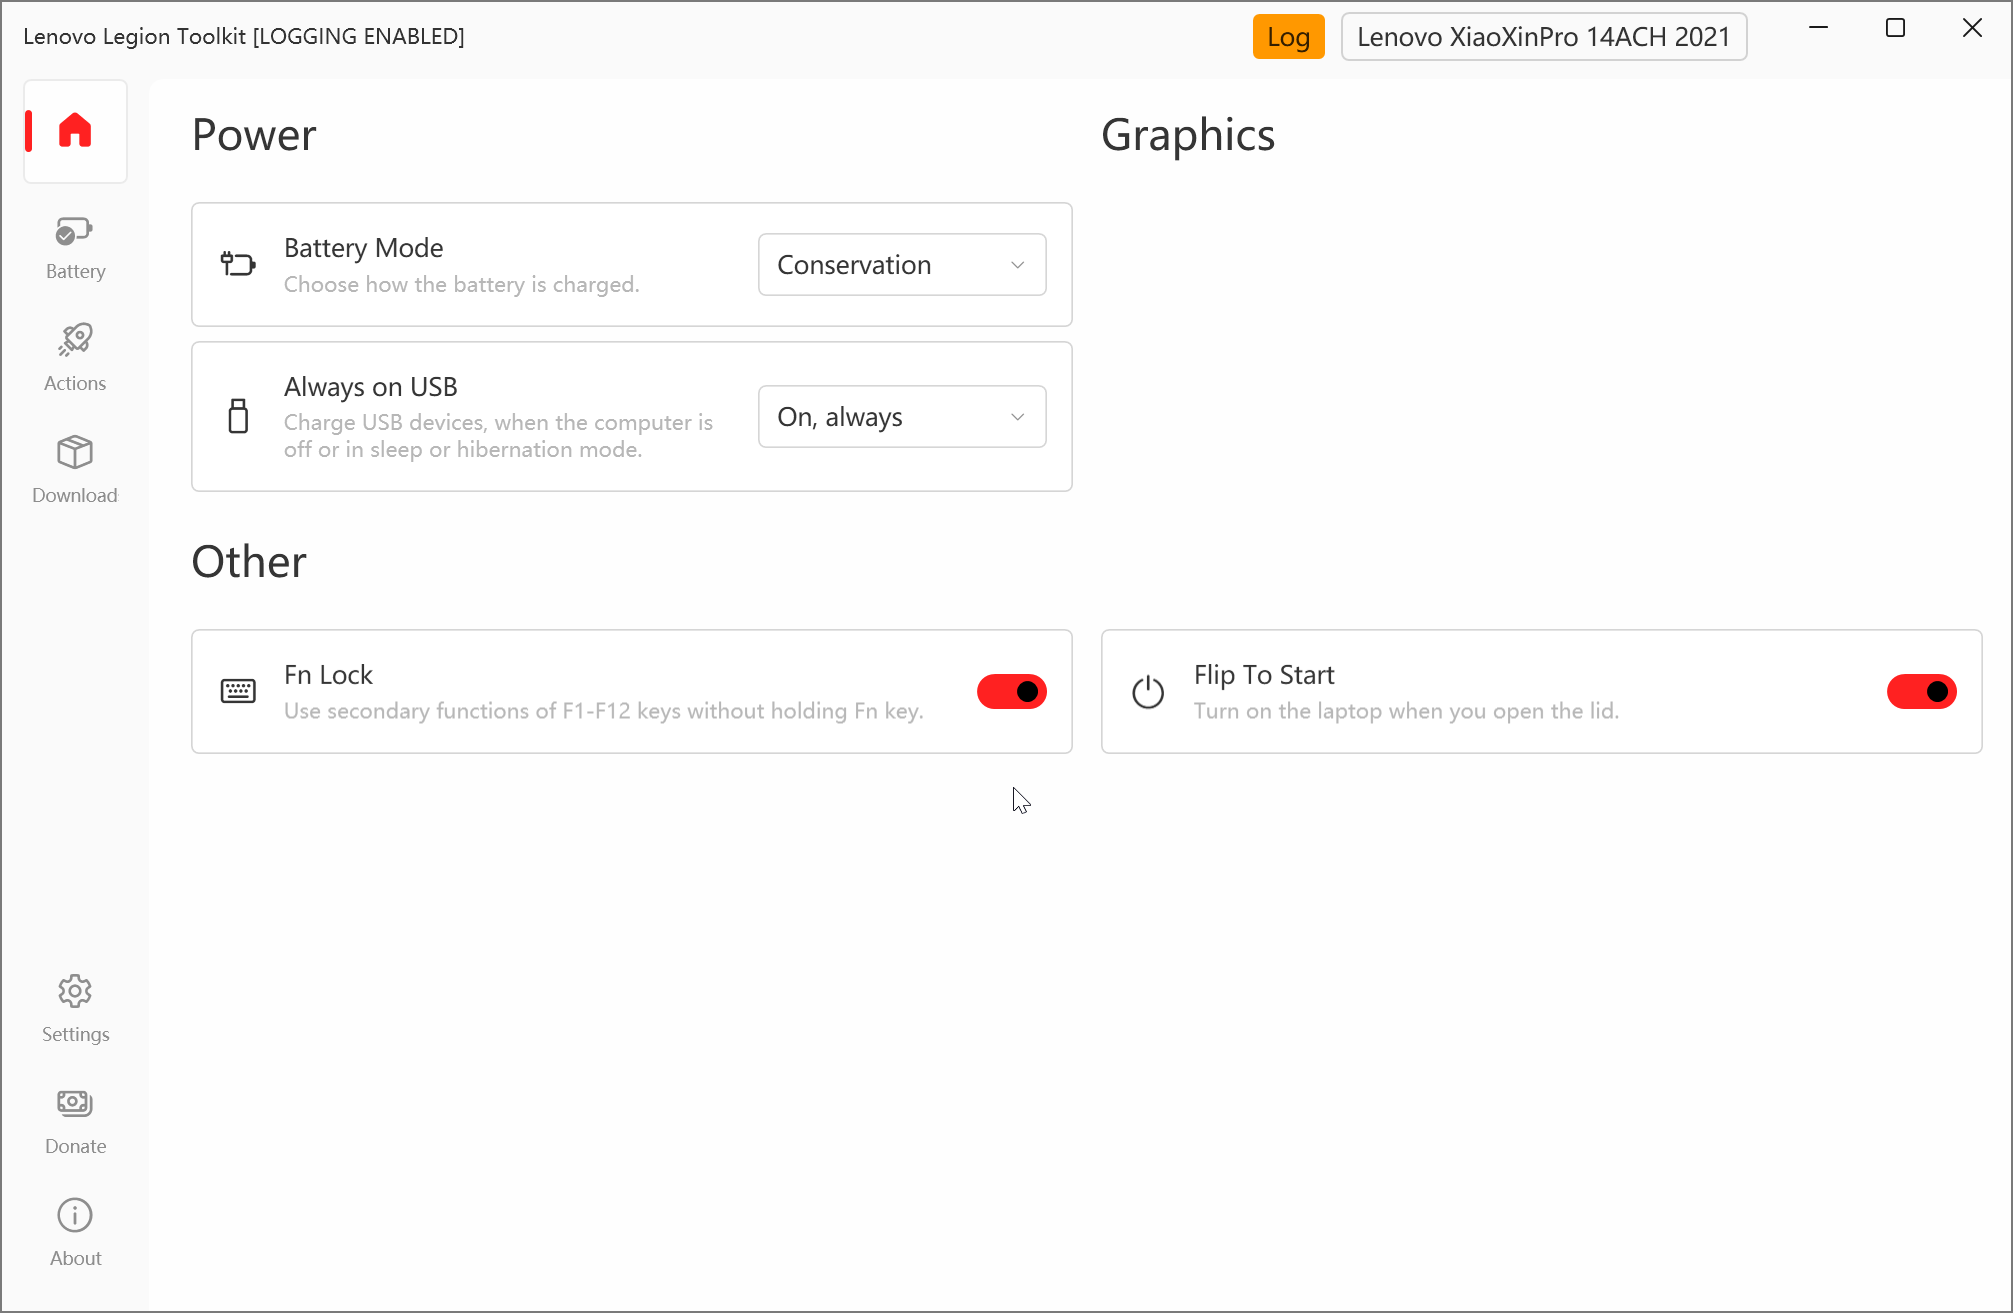Click the Flip To Start power icon

click(1148, 692)
